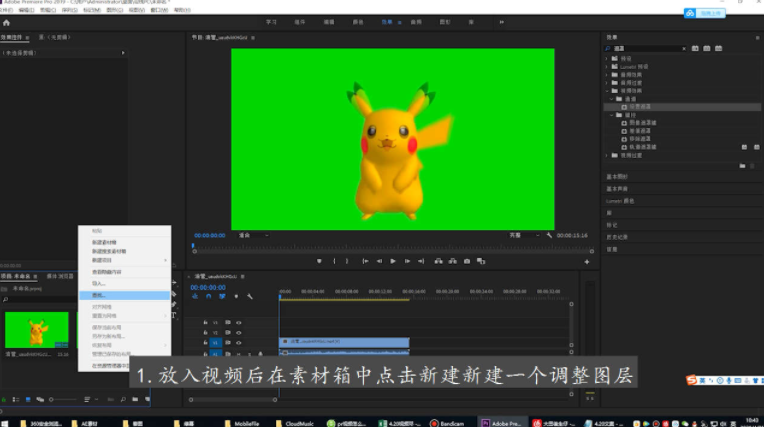Open the Lumetri Color collapsed panel
Screen dimensions: 764x427
[620, 201]
